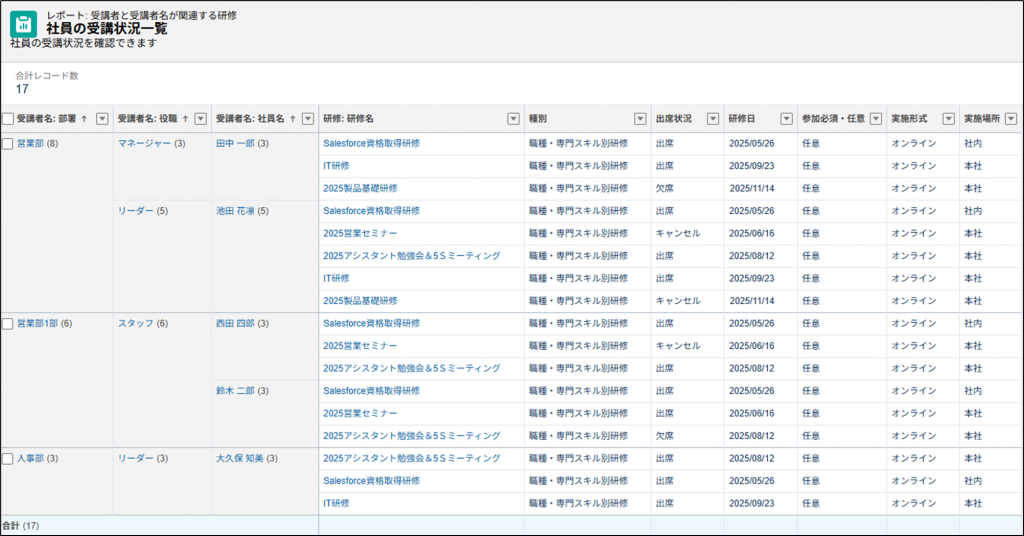Open the 研修: 研修名 column dropdown
The height and width of the screenshot is (536, 1024).
(513, 119)
